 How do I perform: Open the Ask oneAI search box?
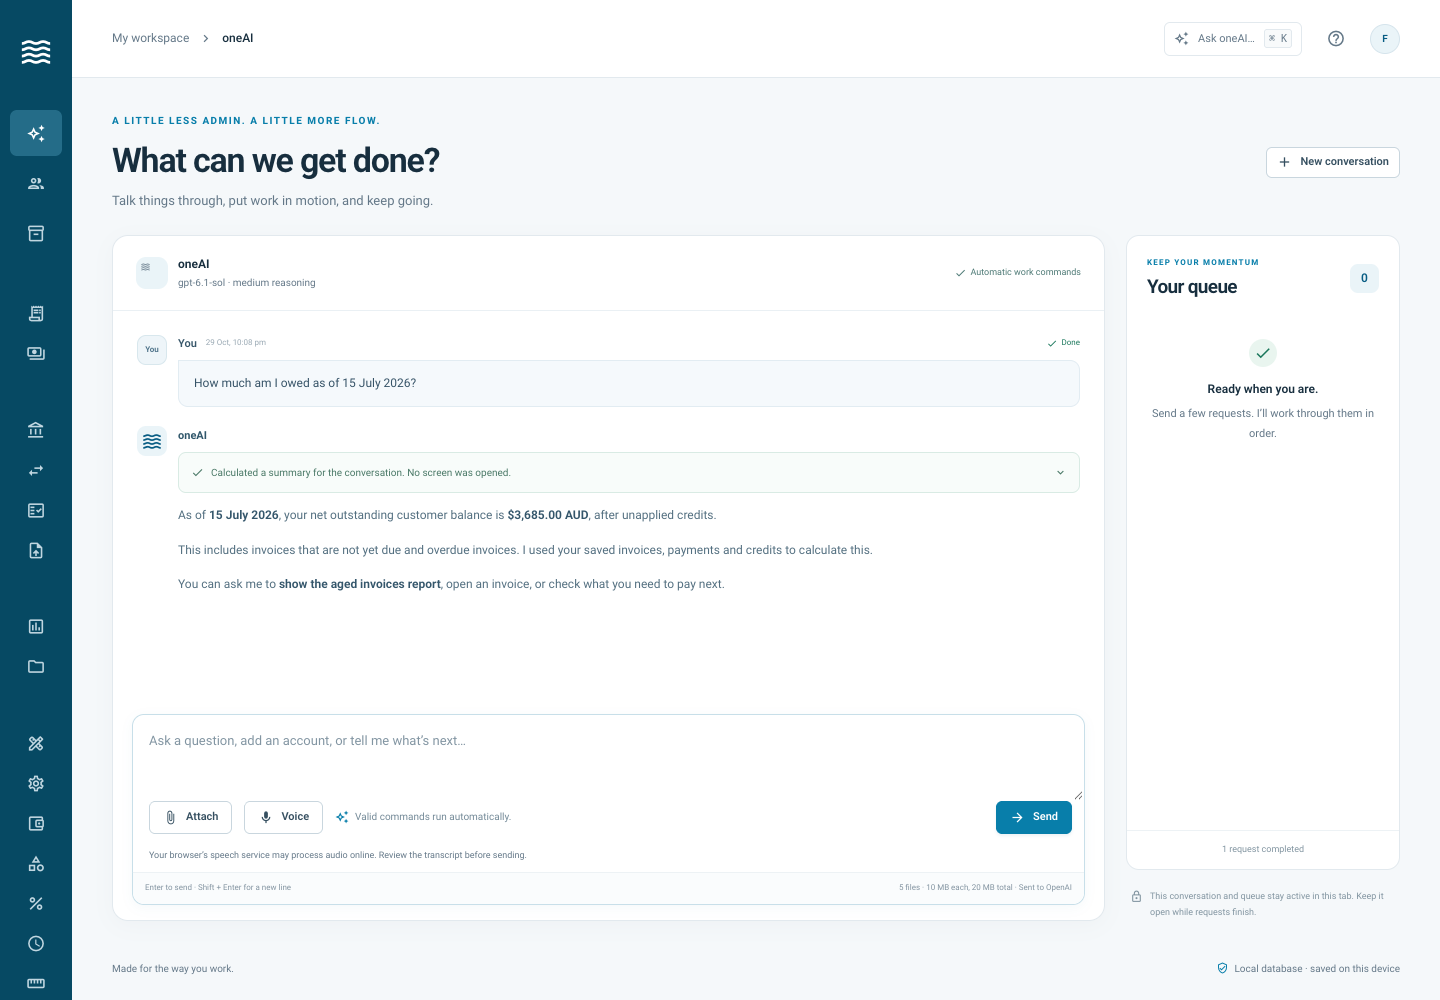click(x=1233, y=39)
